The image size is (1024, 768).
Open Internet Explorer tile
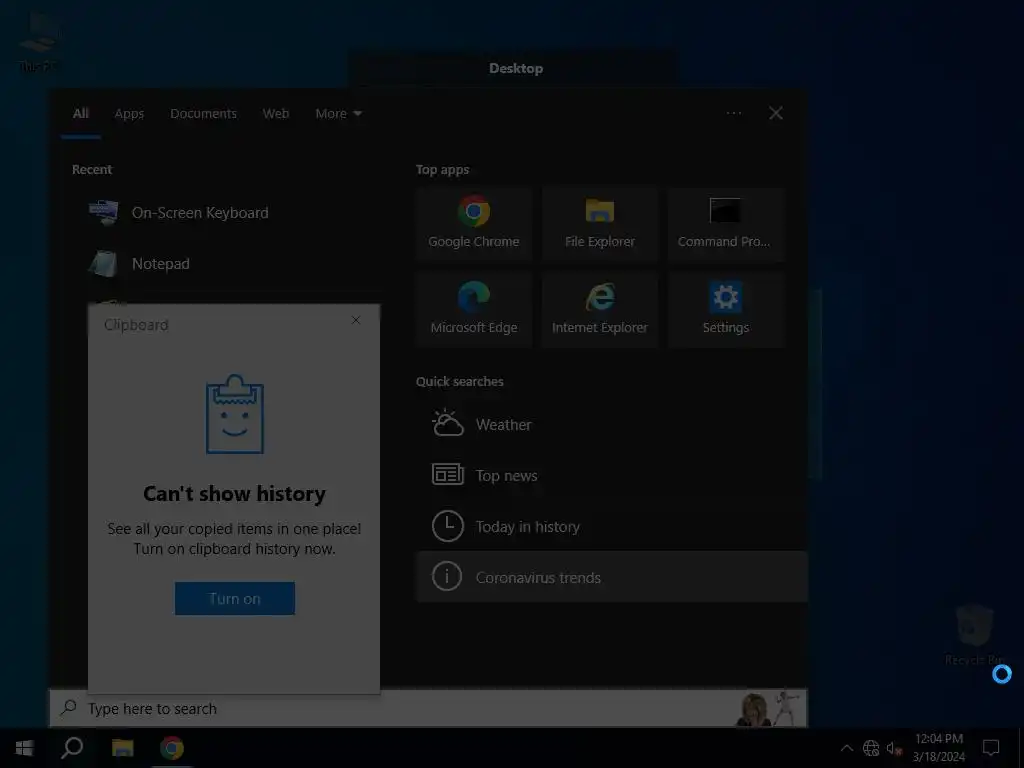(600, 310)
